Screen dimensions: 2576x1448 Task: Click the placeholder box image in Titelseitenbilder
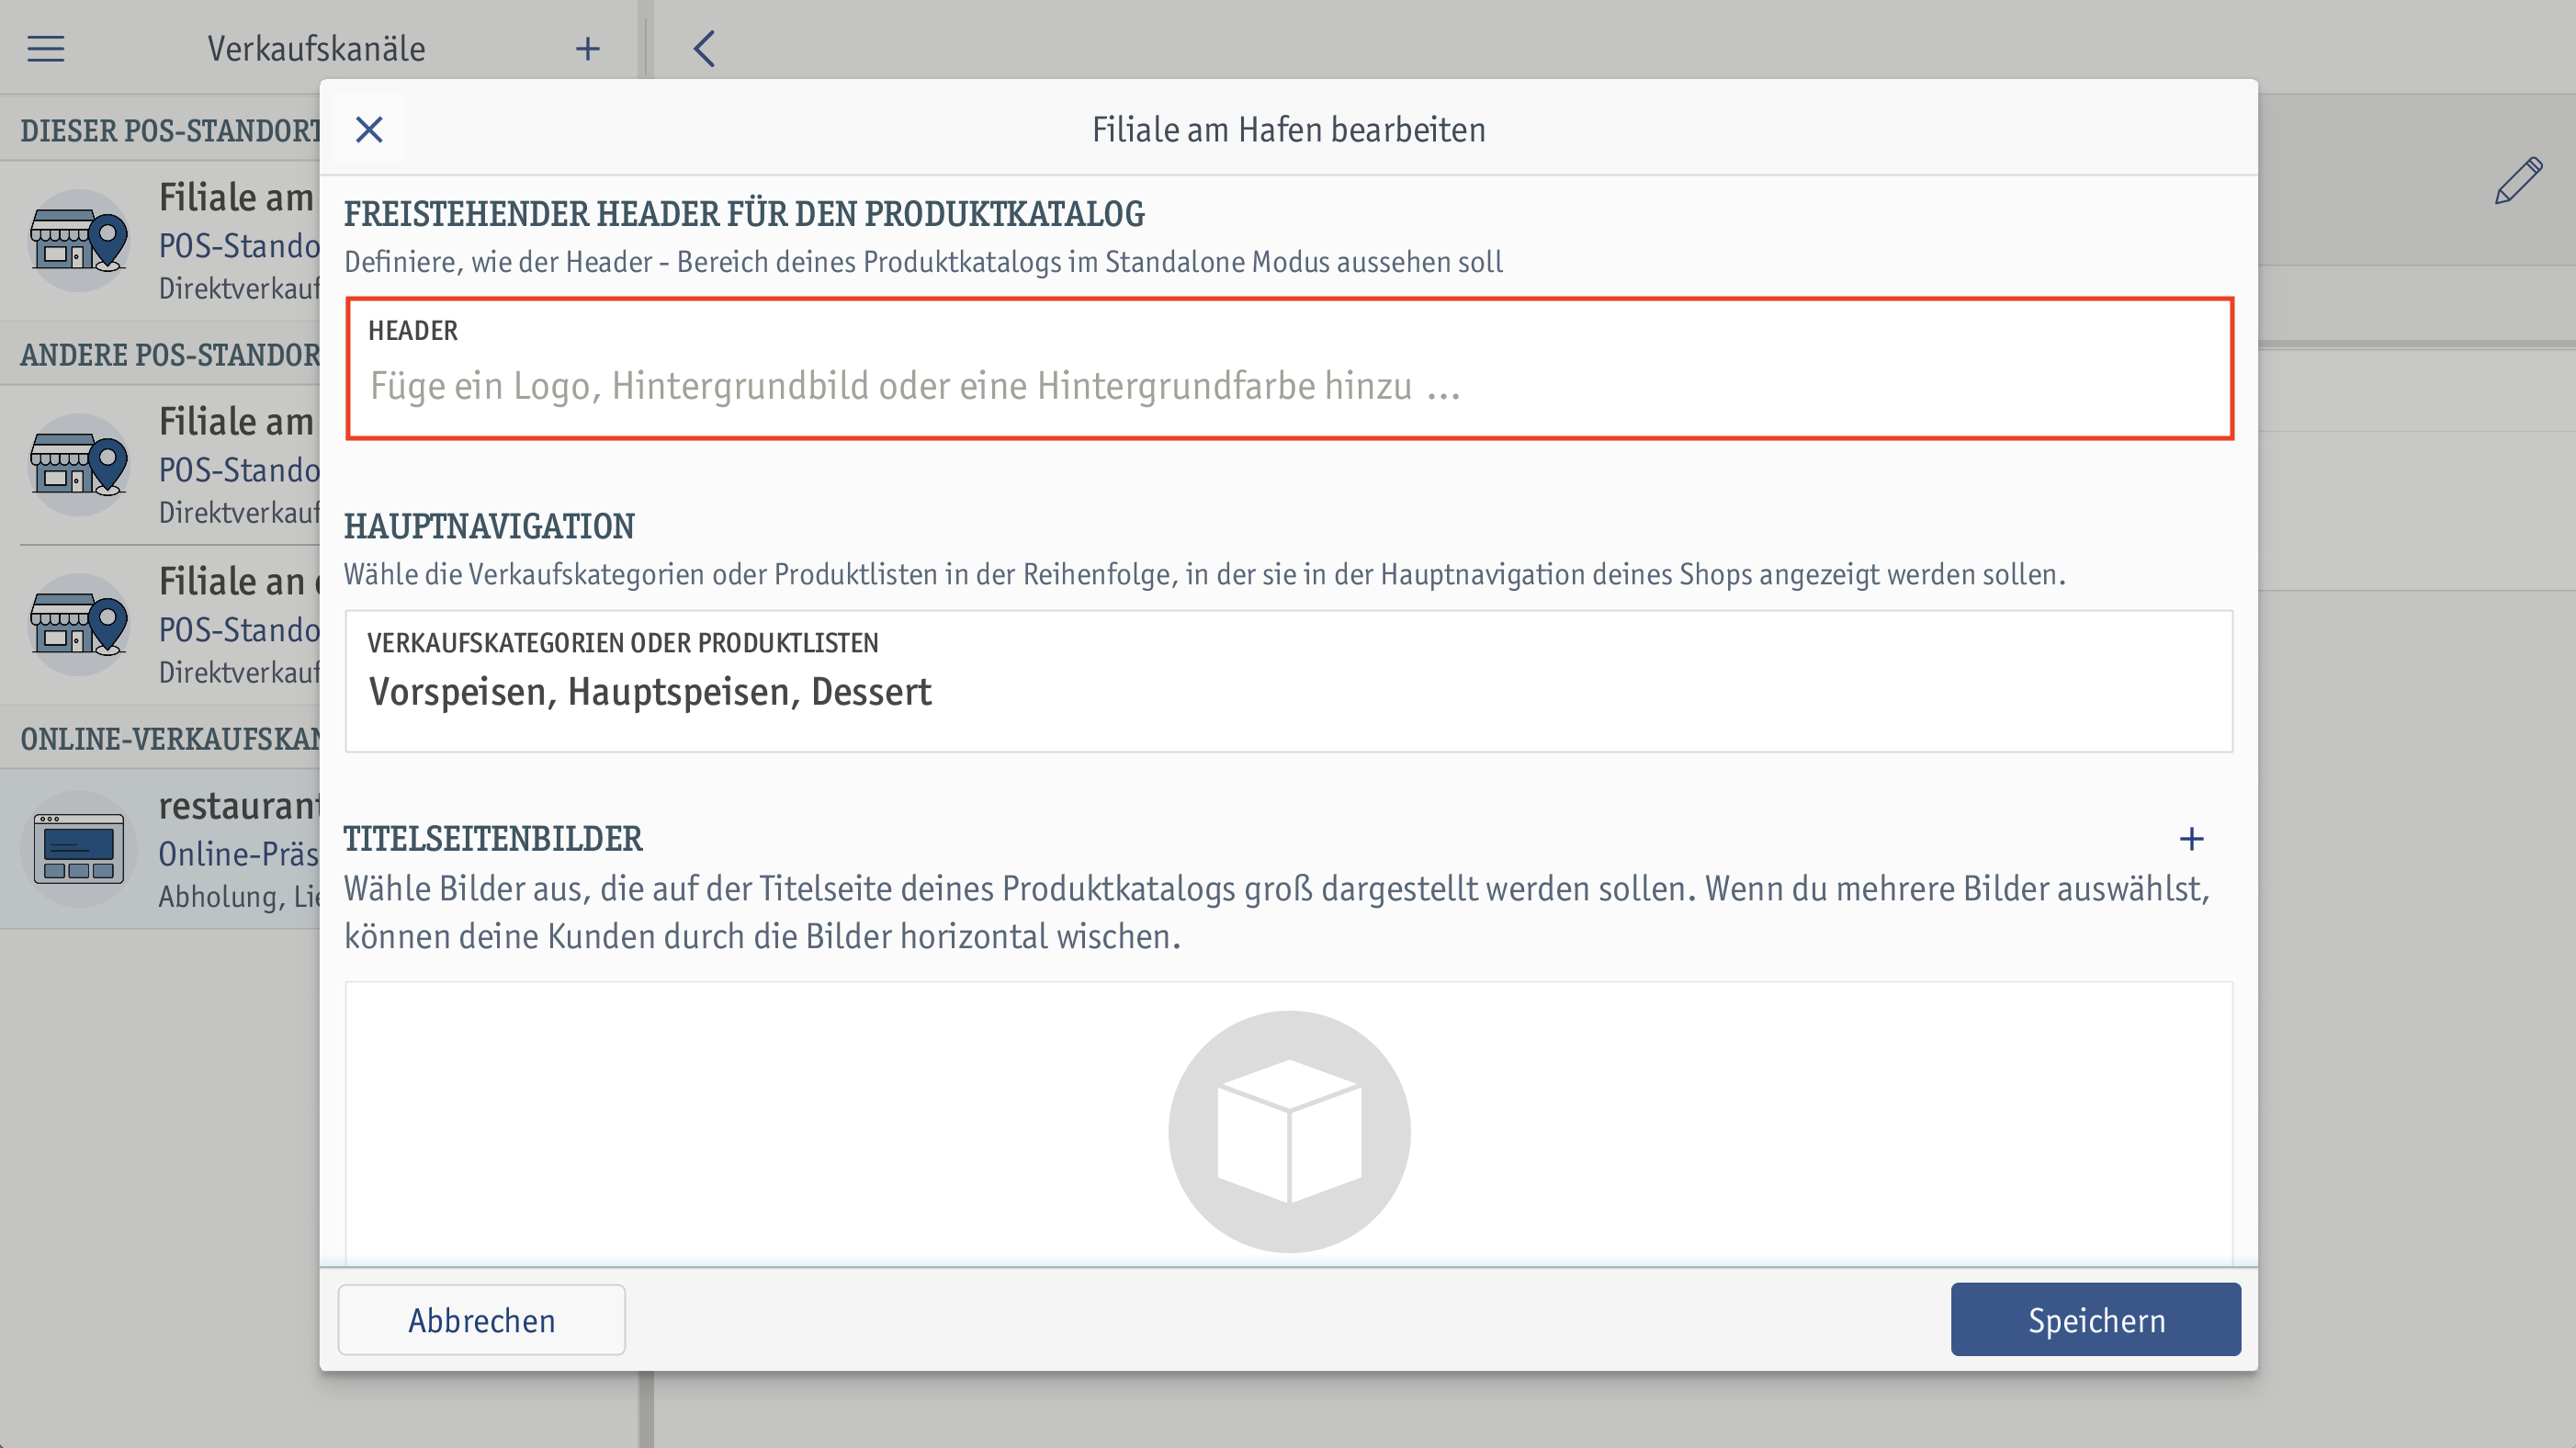(1289, 1131)
